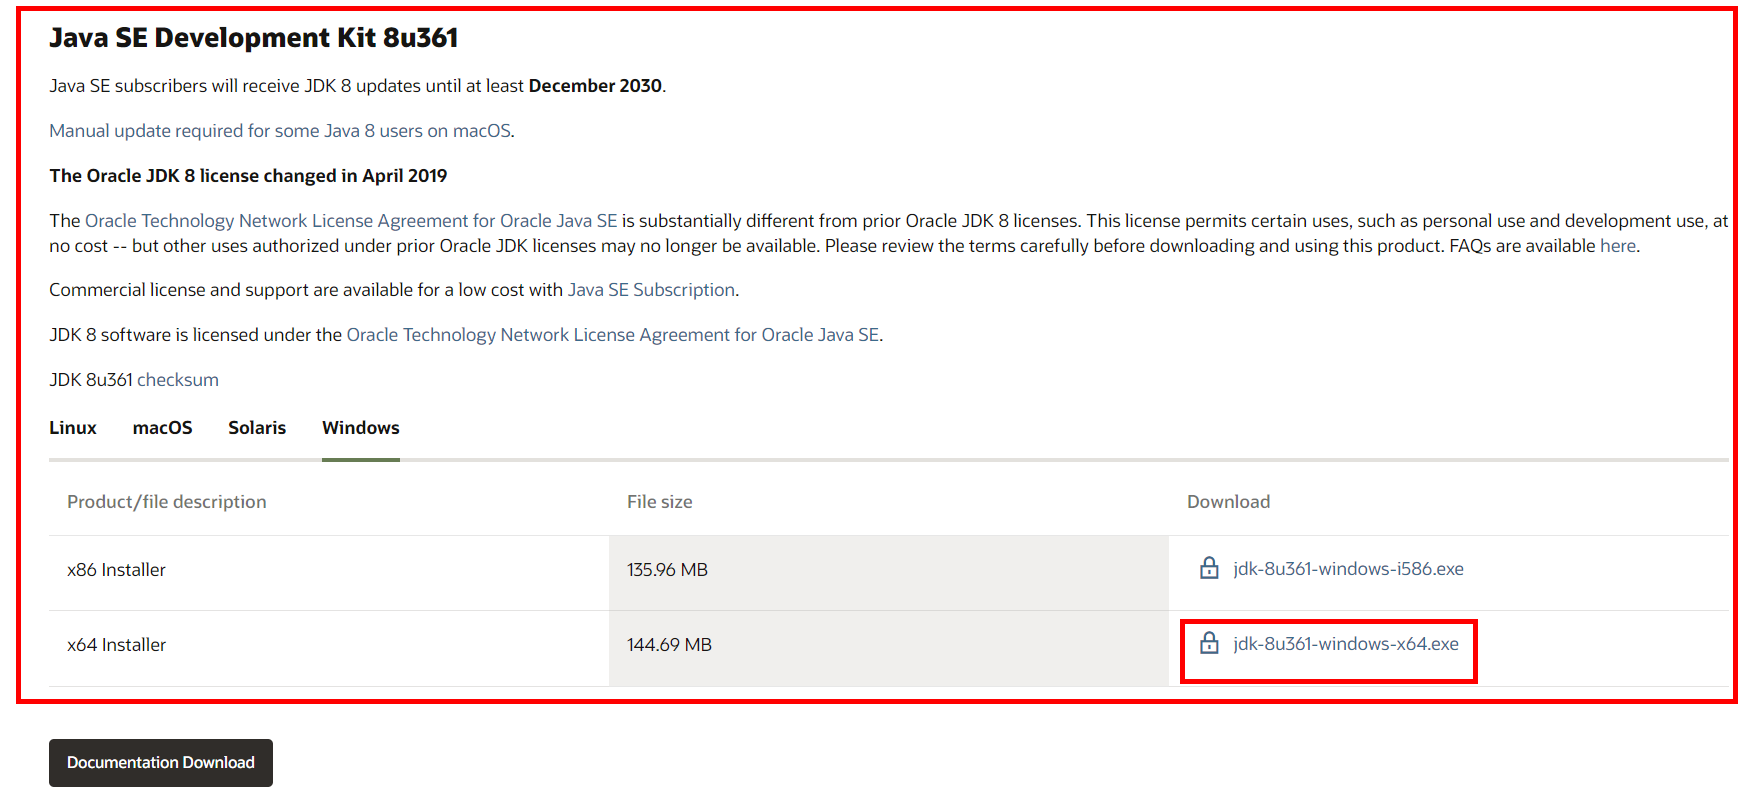Click the 'Download' column header
Viewport: 1763px width, 797px height.
[x=1228, y=502]
